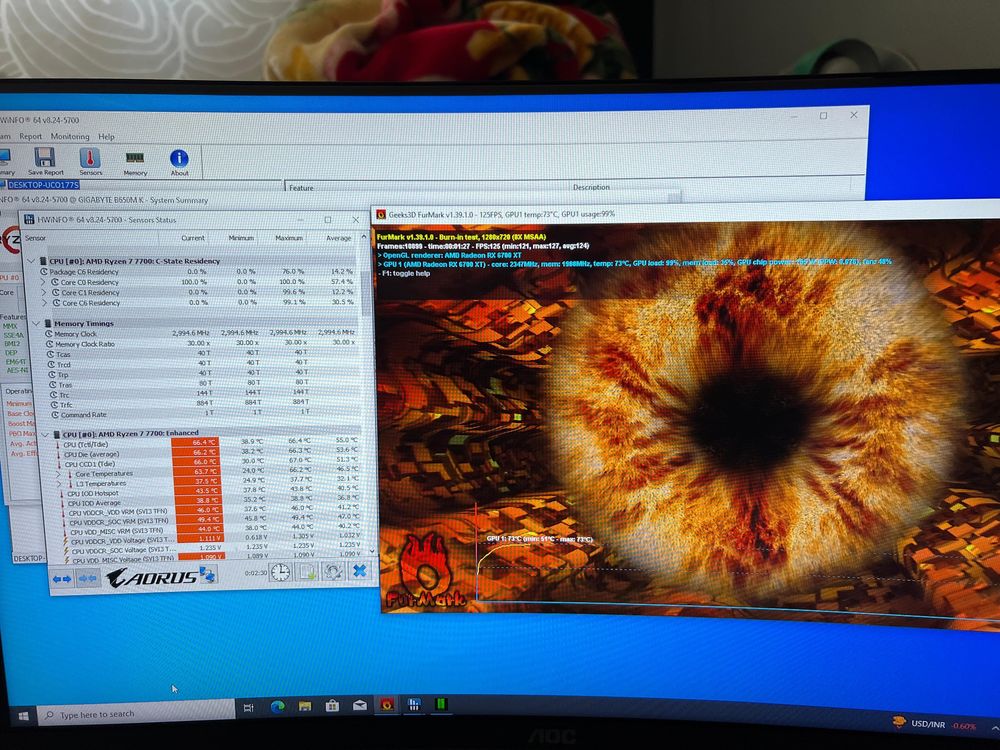Viewport: 1000px width, 750px height.
Task: Click the HWiNFO taskbar icon
Action: click(x=414, y=704)
